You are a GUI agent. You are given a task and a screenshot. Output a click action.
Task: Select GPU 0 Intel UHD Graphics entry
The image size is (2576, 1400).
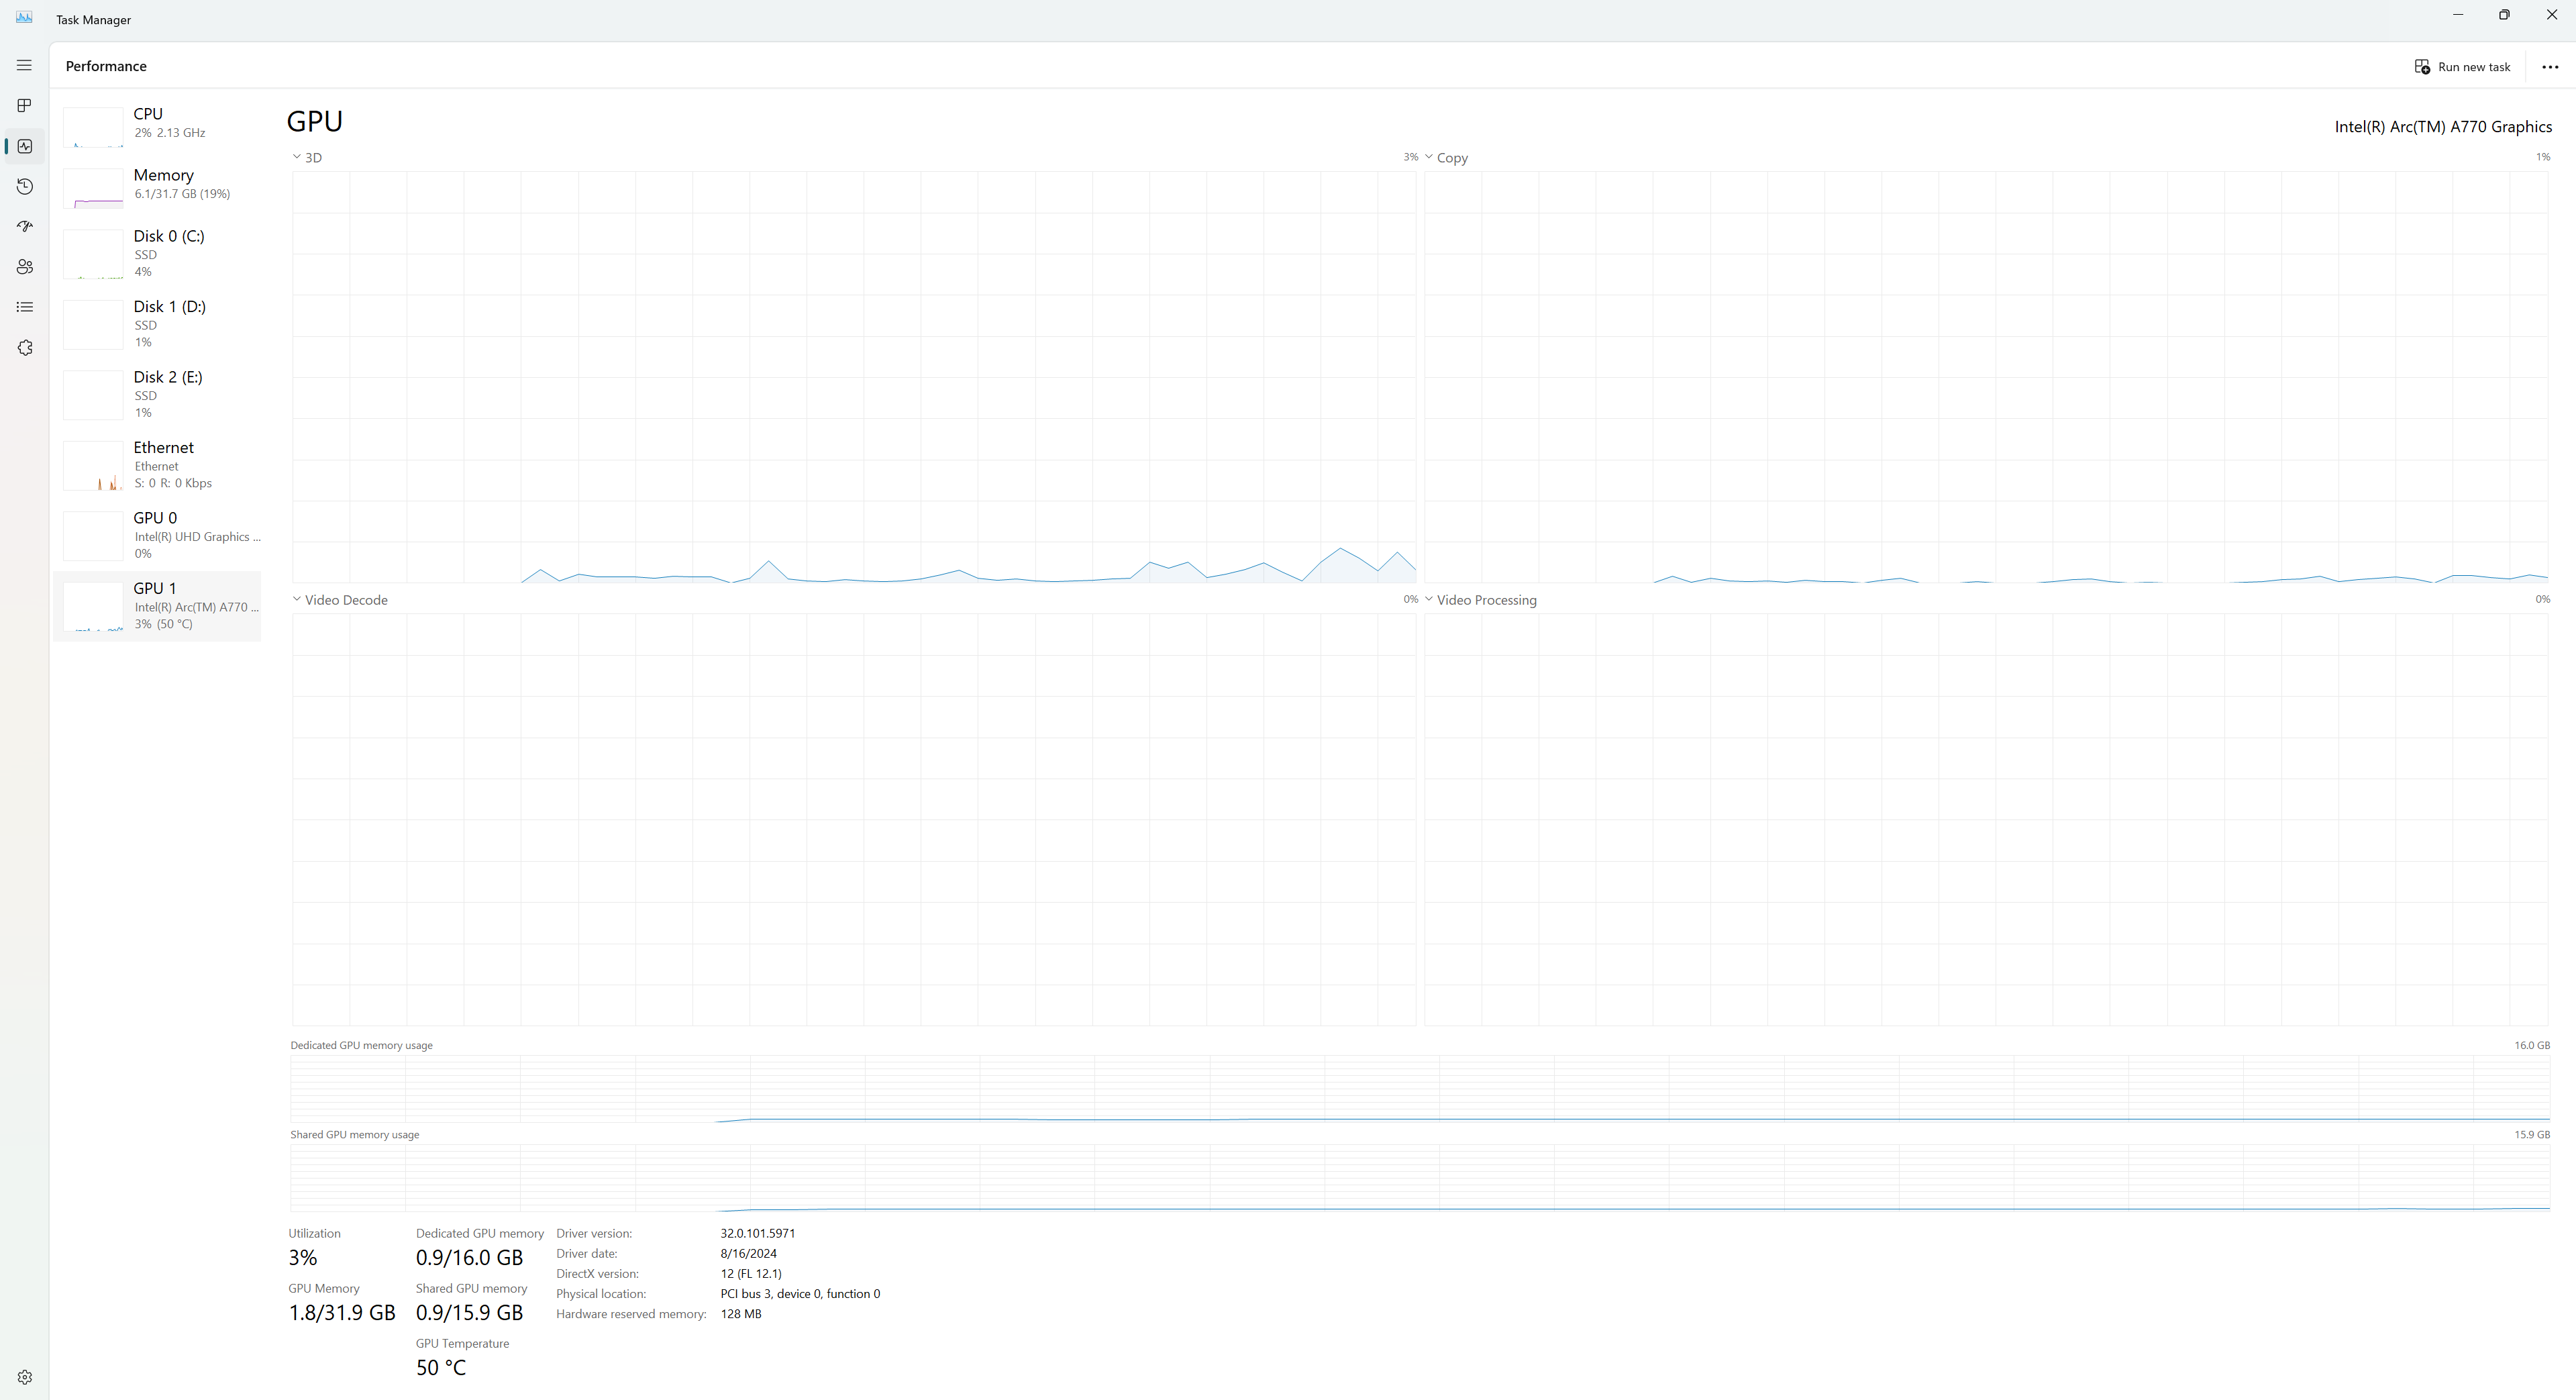(x=158, y=535)
